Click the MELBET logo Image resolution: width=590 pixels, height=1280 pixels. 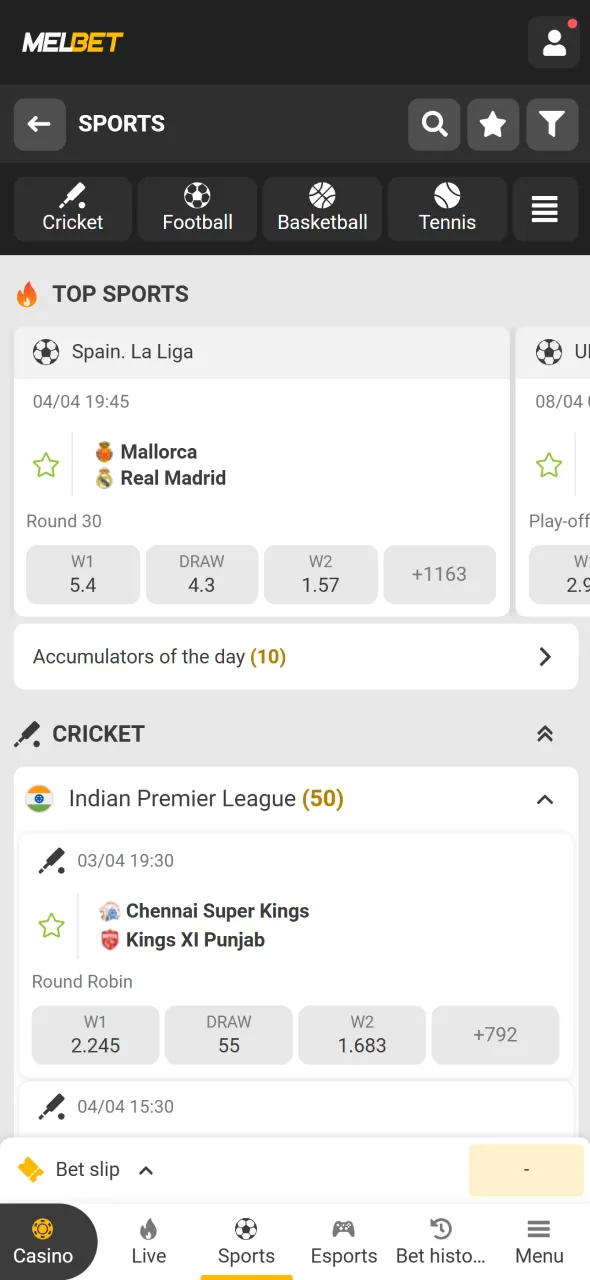pos(71,43)
